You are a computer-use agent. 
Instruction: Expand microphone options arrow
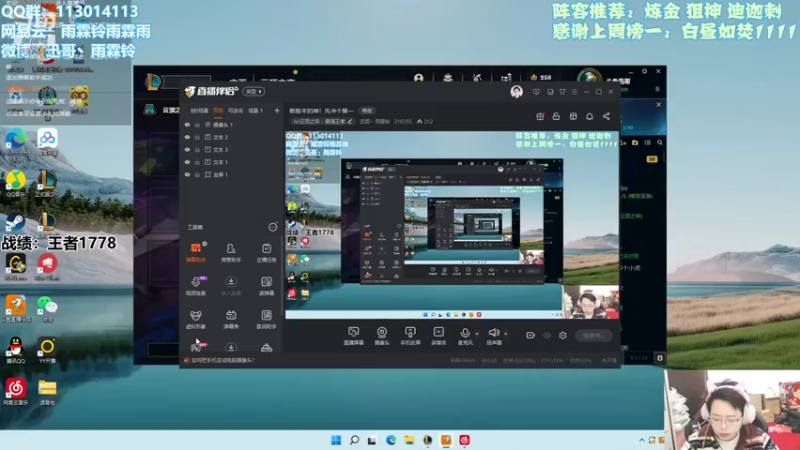pyautogui.click(x=477, y=334)
